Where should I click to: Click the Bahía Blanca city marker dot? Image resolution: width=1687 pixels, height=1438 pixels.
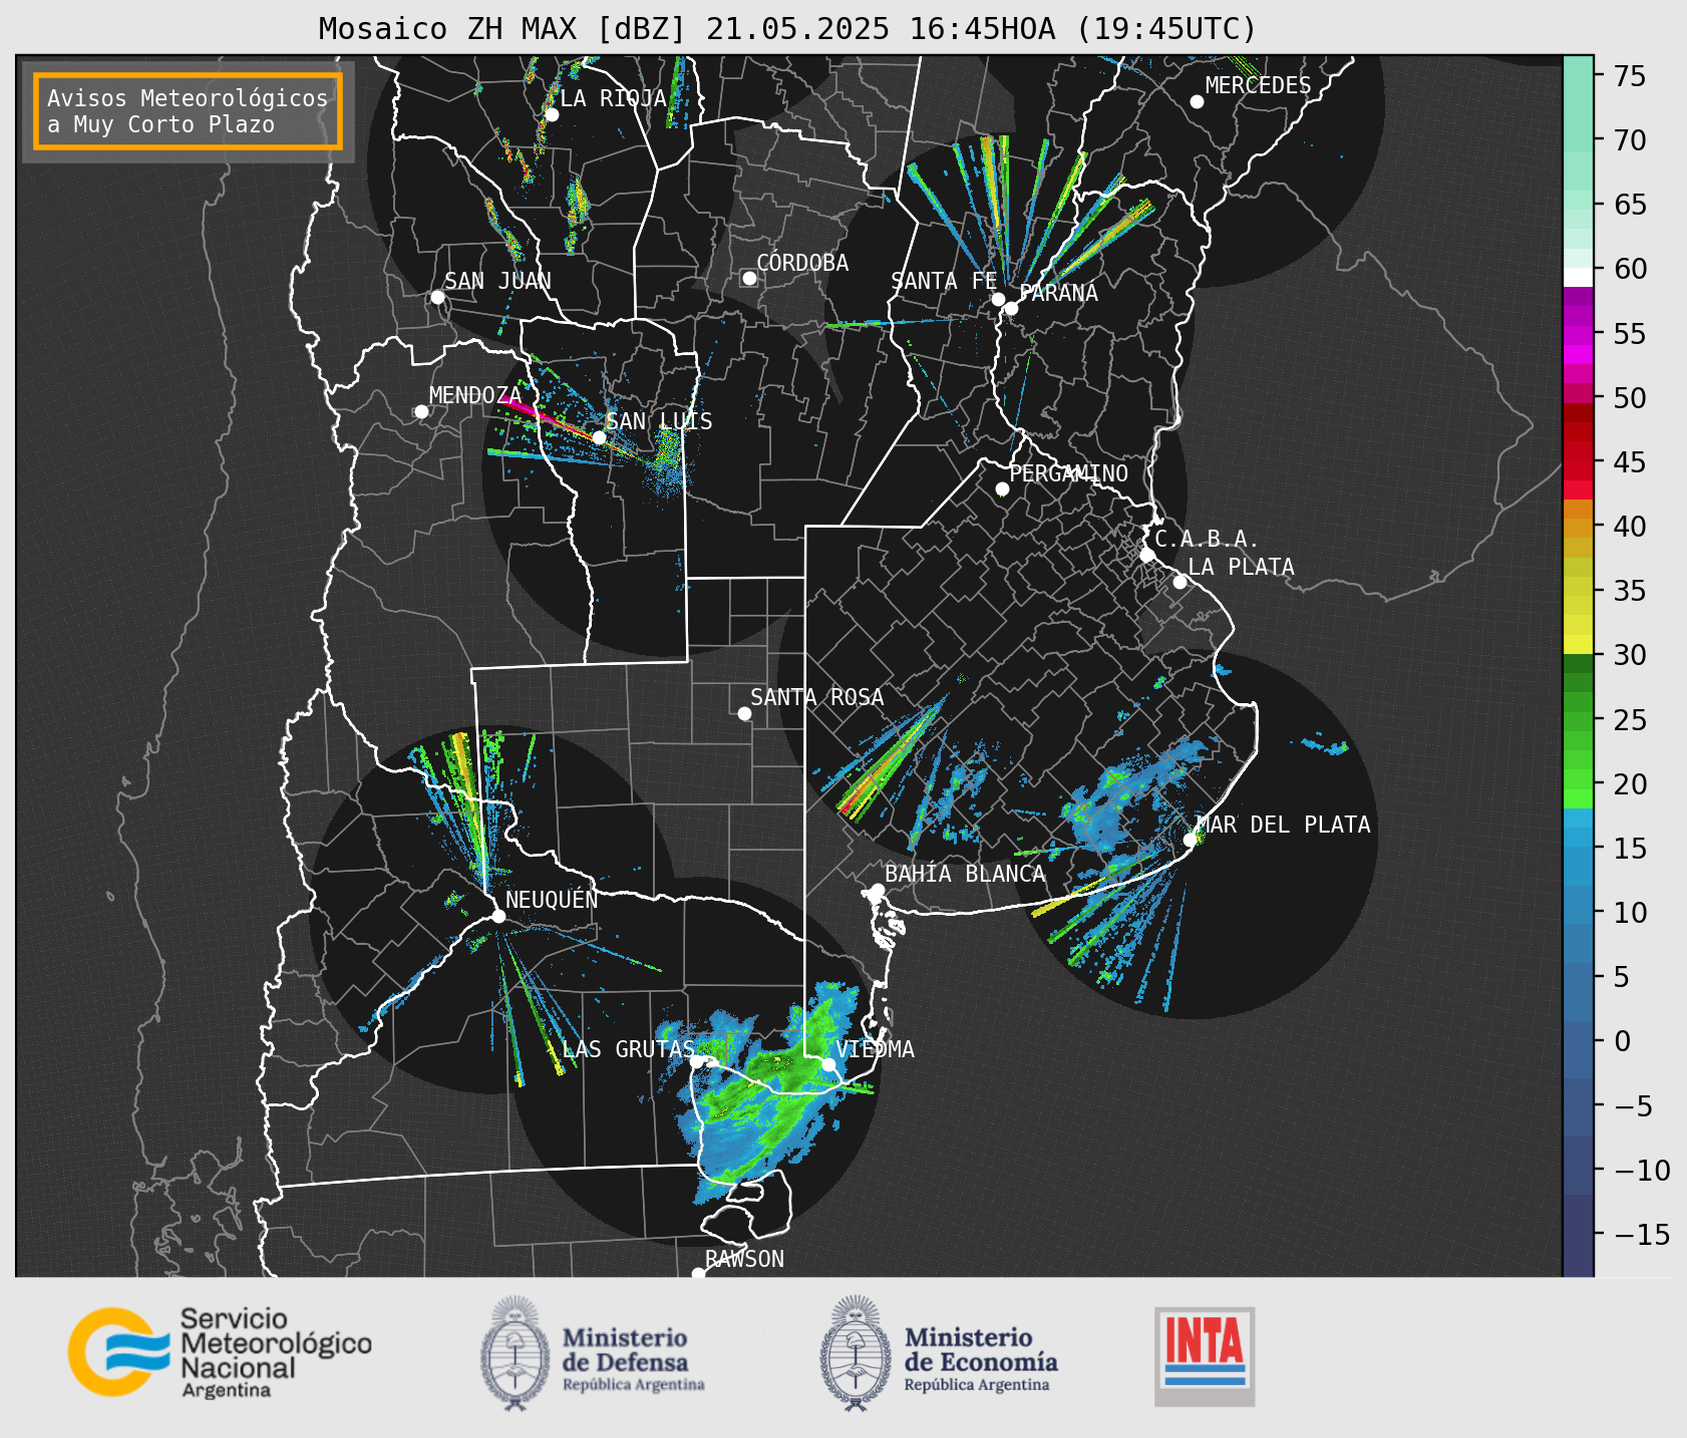(877, 890)
